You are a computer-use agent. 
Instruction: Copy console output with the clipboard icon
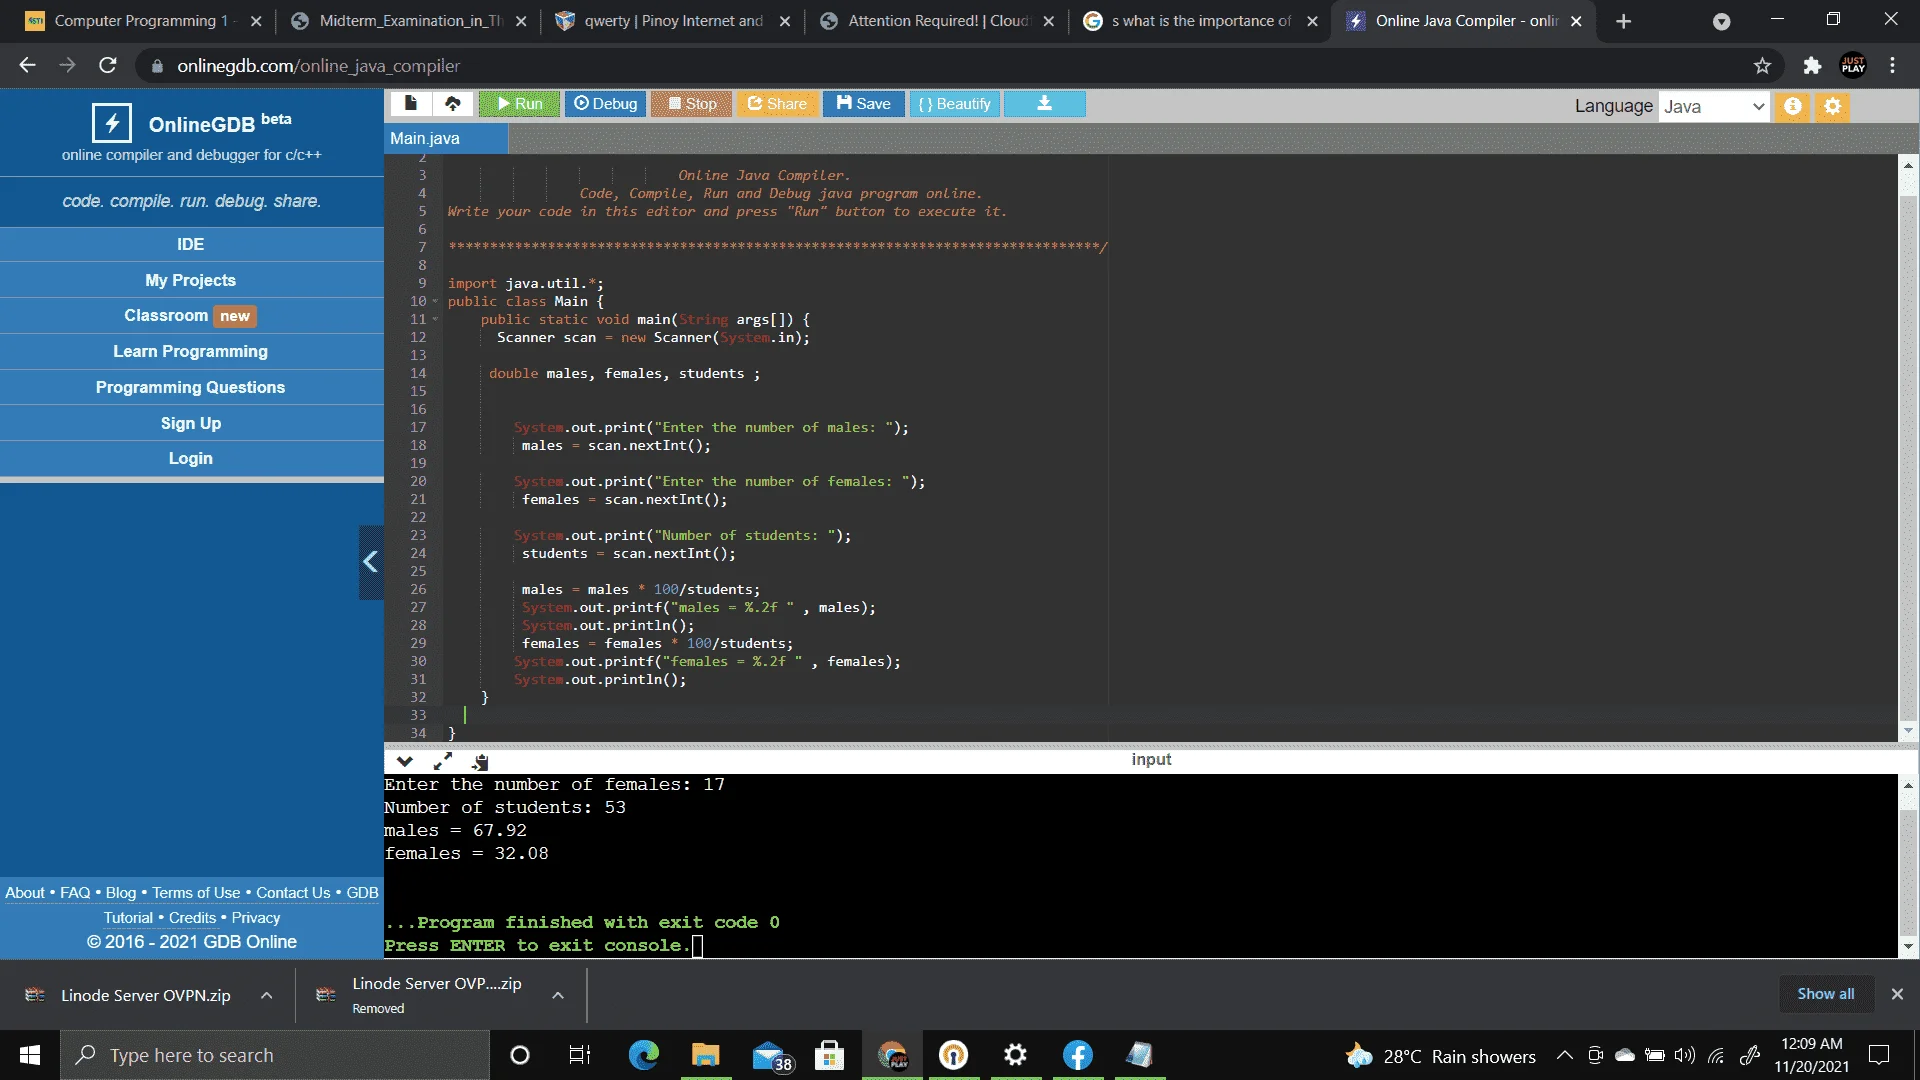click(x=480, y=761)
